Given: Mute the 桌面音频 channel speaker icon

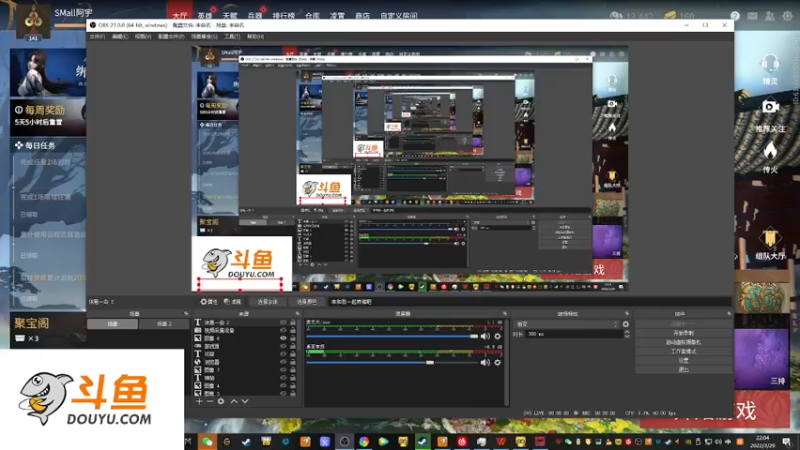Looking at the screenshot, I should 485,362.
